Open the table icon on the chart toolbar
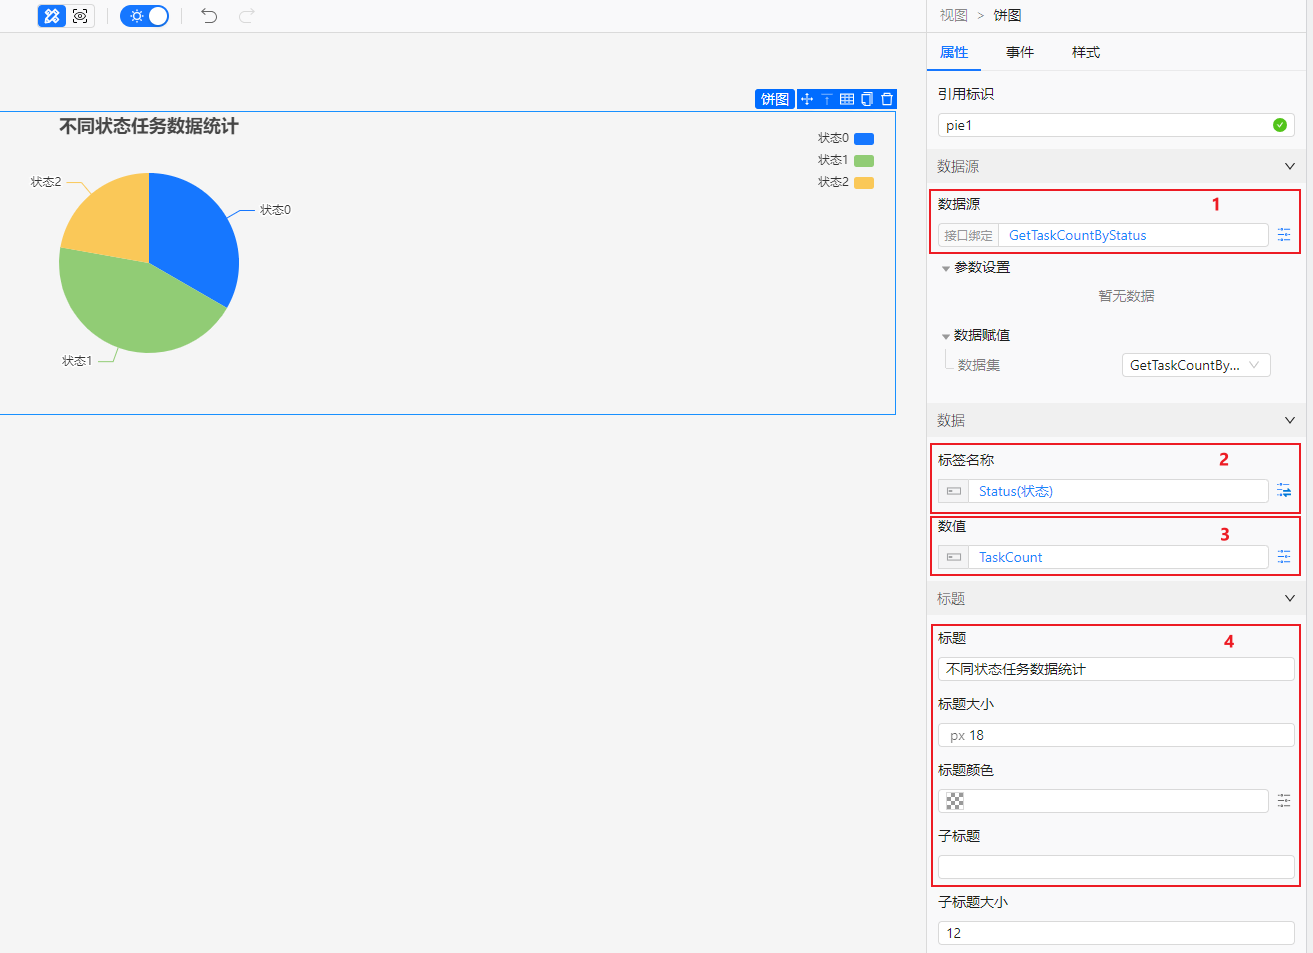This screenshot has height=953, width=1313. tap(847, 99)
